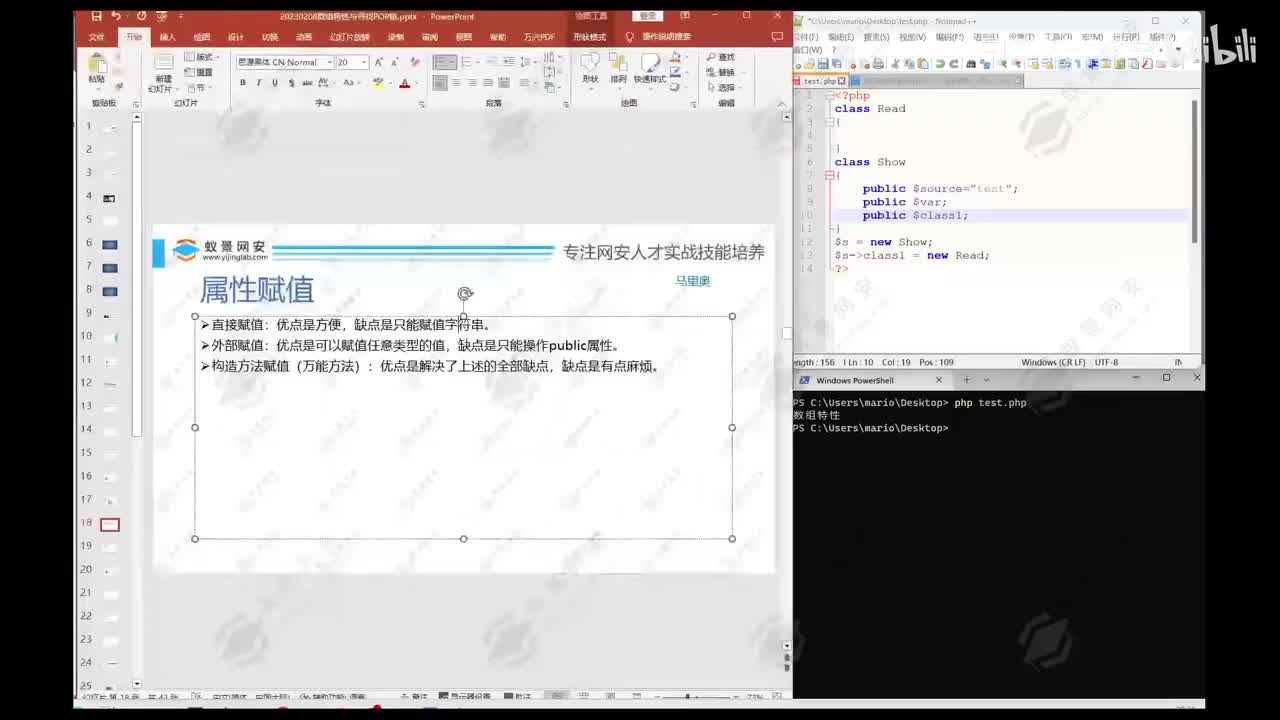Save file in Notepad++ toolbar
Screen dimensions: 1280x720
(824, 64)
